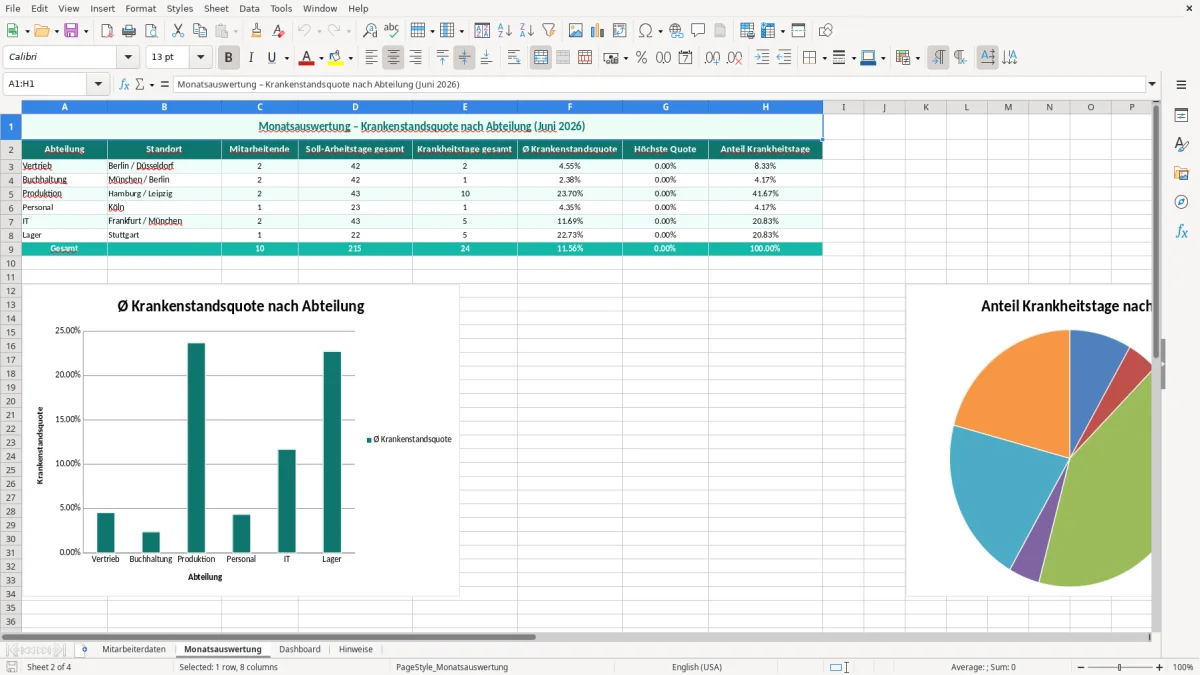Toggle Merge and Center Cells
This screenshot has height=675, width=1200.
coord(541,58)
